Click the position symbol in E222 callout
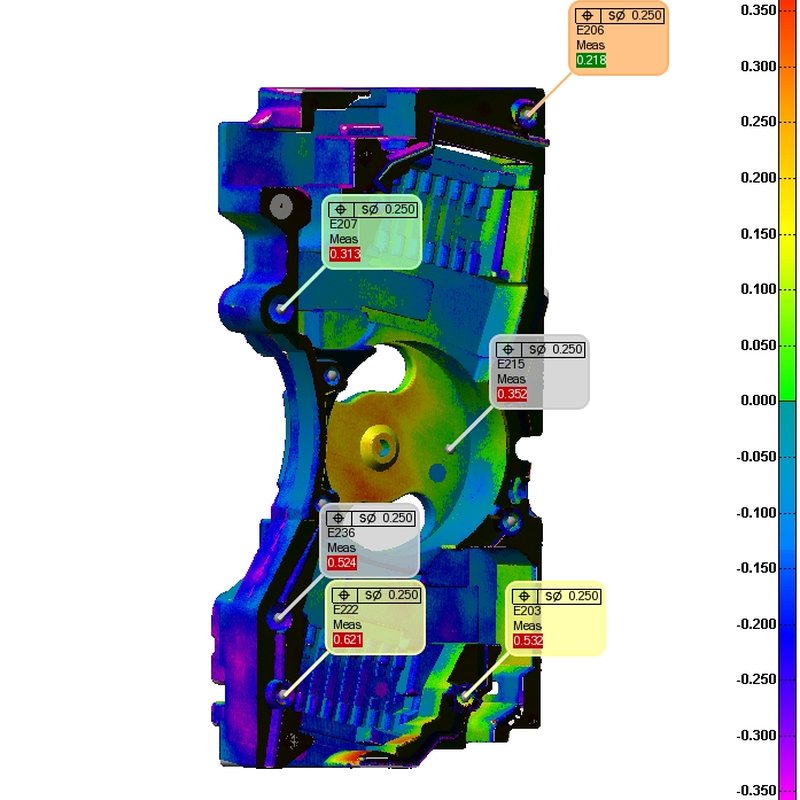This screenshot has height=800, width=800. [x=344, y=595]
